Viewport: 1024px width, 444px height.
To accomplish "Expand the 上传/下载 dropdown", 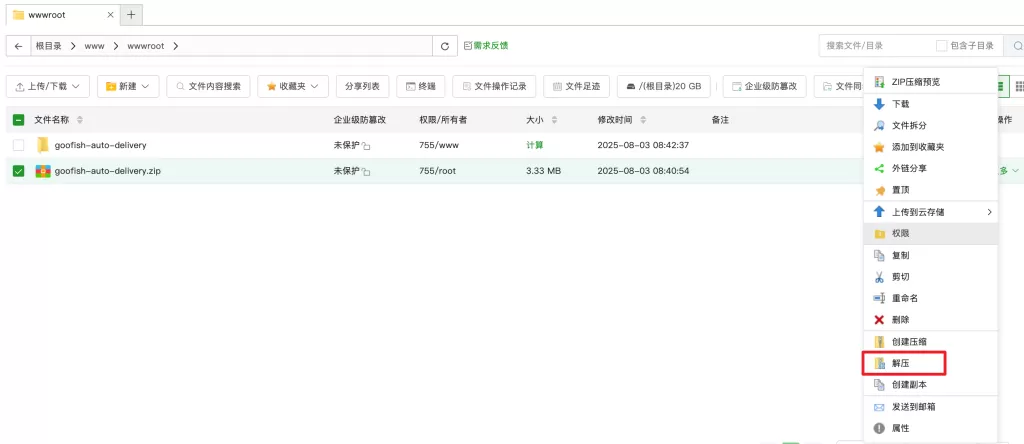I will (x=48, y=87).
